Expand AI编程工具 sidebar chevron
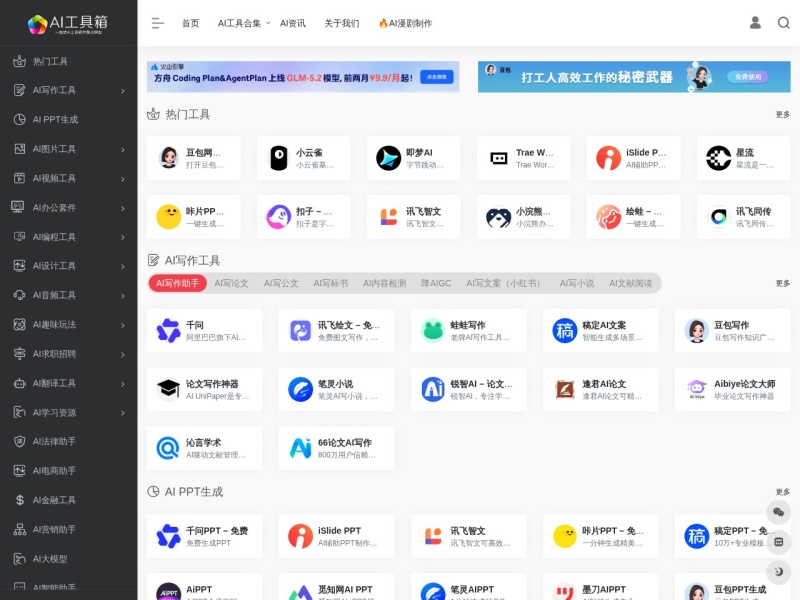The width and height of the screenshot is (800, 600). [x=123, y=237]
